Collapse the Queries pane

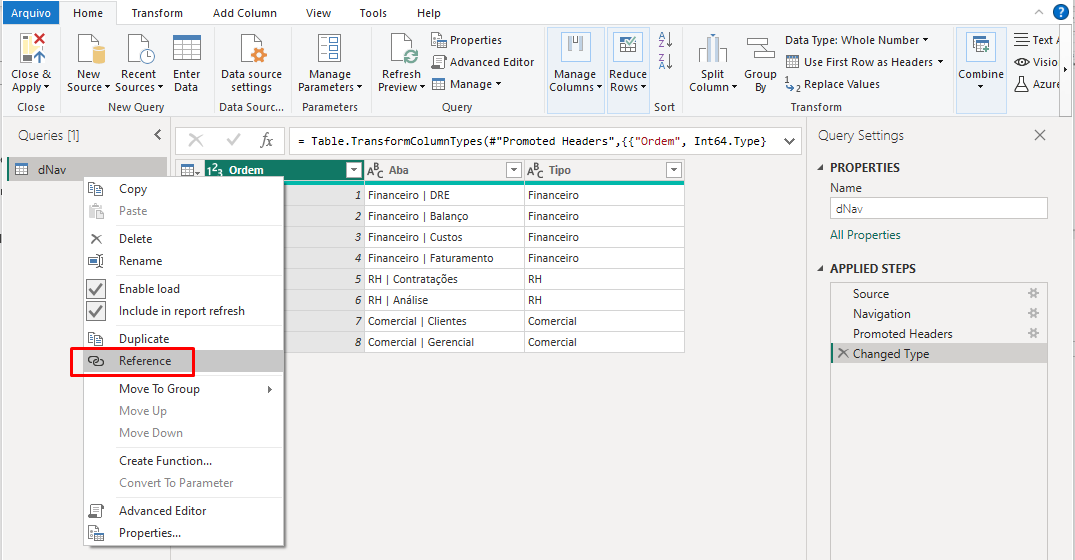(x=157, y=135)
